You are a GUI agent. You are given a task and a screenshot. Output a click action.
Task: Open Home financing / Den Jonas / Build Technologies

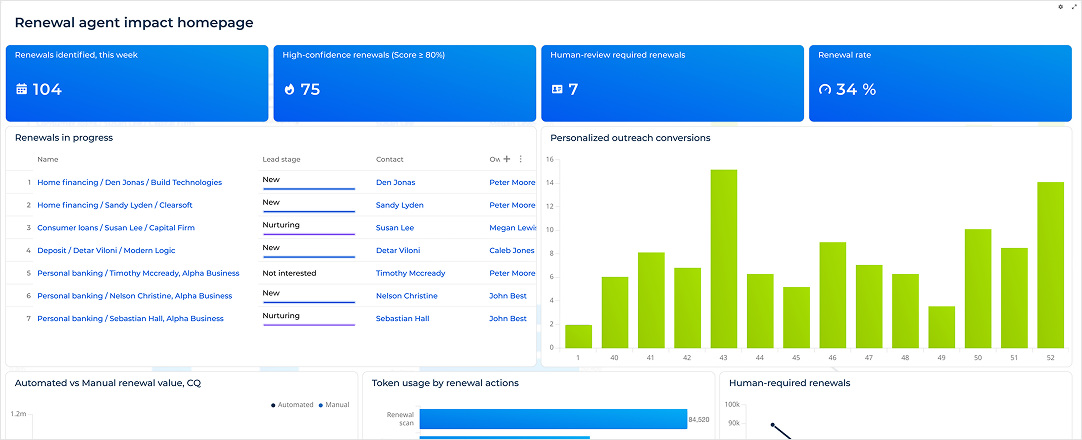click(x=129, y=182)
